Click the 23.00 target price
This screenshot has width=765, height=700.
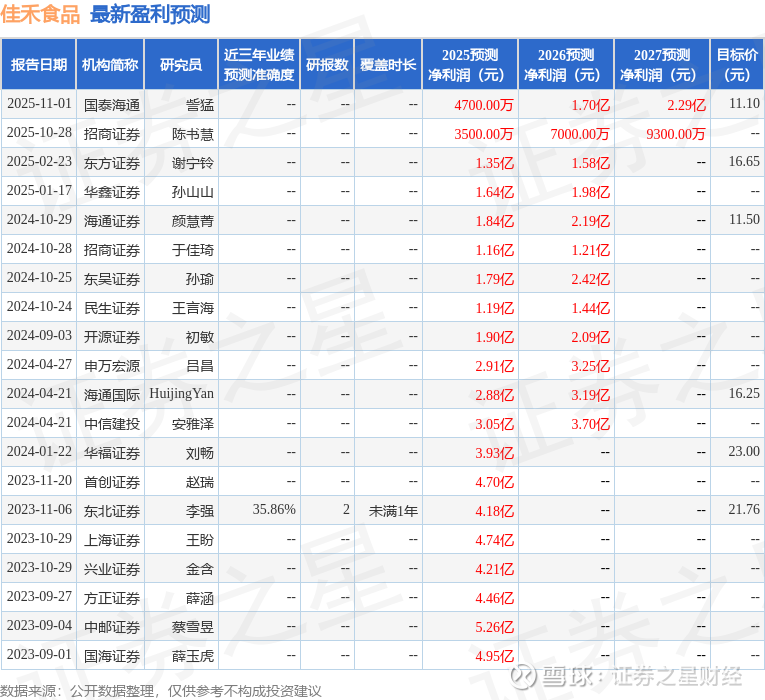point(744,452)
